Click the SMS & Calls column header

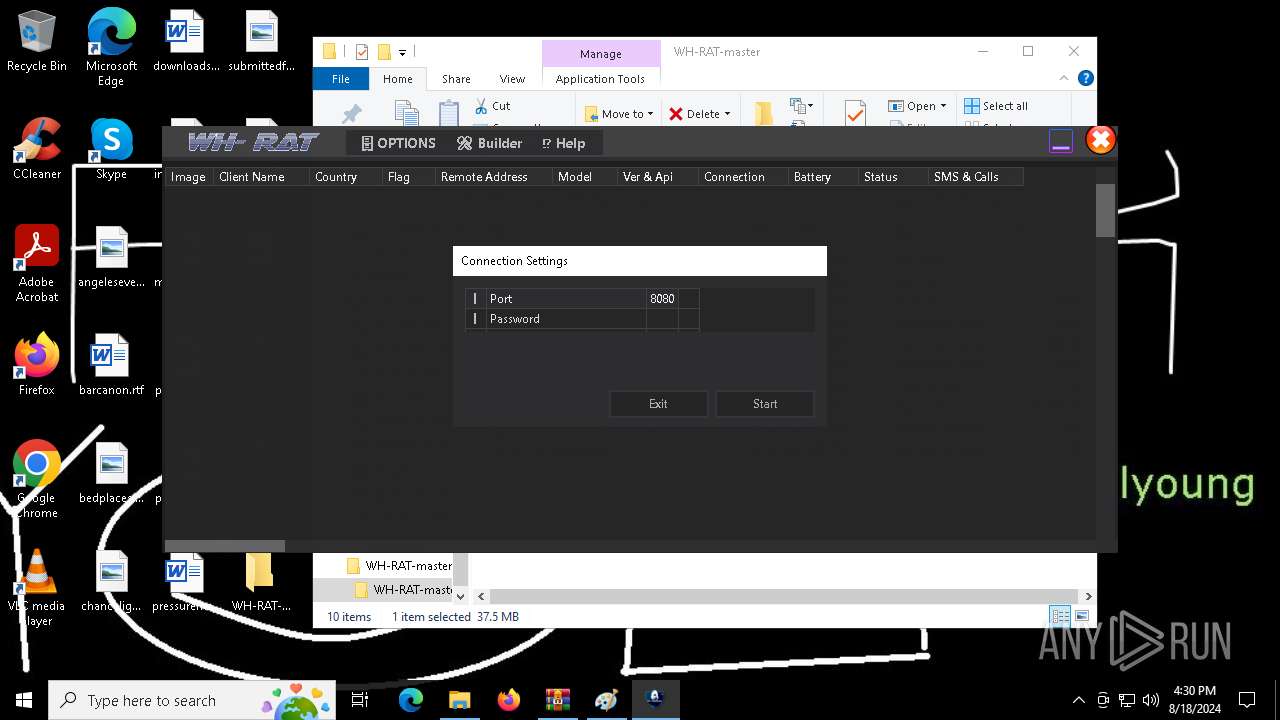976,177
